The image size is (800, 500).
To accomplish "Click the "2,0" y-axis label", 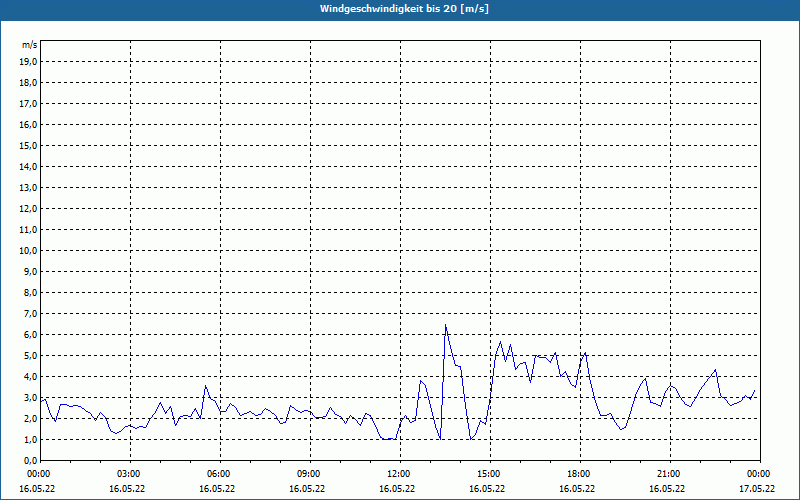I will click(x=30, y=418).
